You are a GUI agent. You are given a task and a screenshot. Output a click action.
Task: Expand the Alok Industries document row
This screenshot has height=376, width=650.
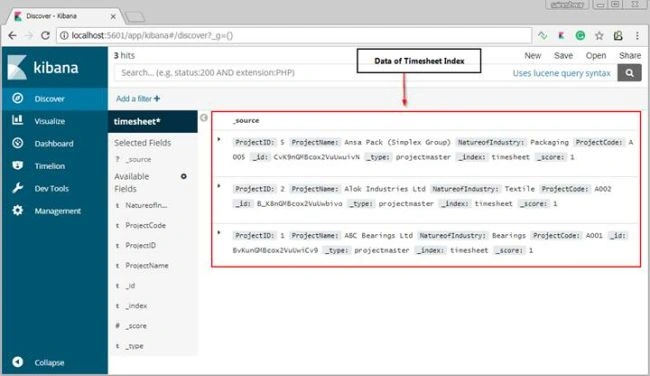pos(219,186)
